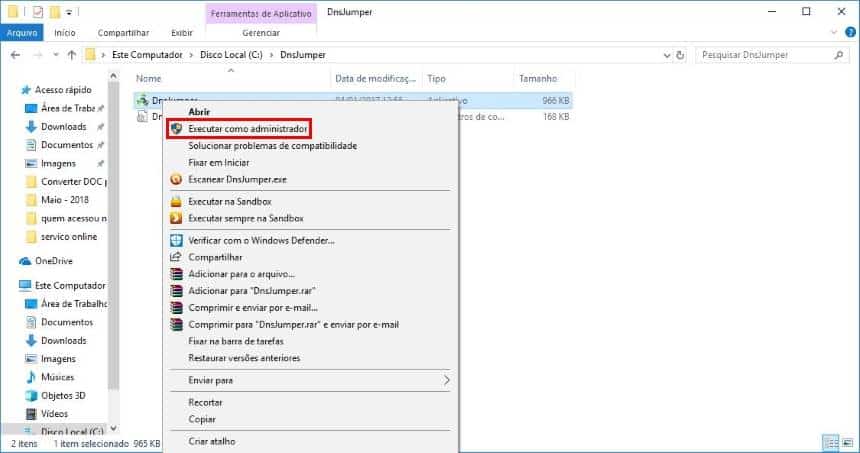This screenshot has width=860, height=453.
Task: Click the Compartilhar share icon in context menu
Action: point(176,257)
